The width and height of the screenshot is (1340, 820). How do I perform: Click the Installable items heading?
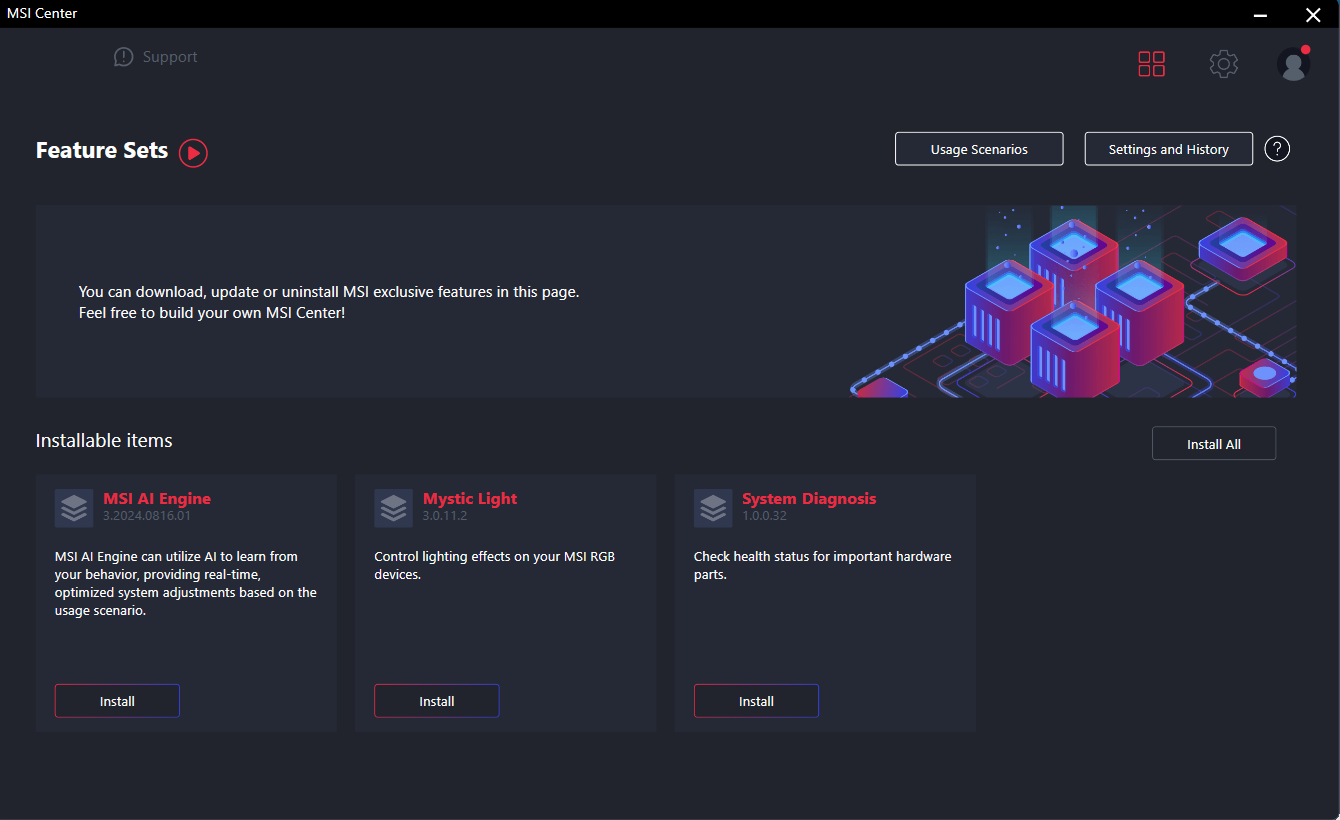pyautogui.click(x=104, y=440)
